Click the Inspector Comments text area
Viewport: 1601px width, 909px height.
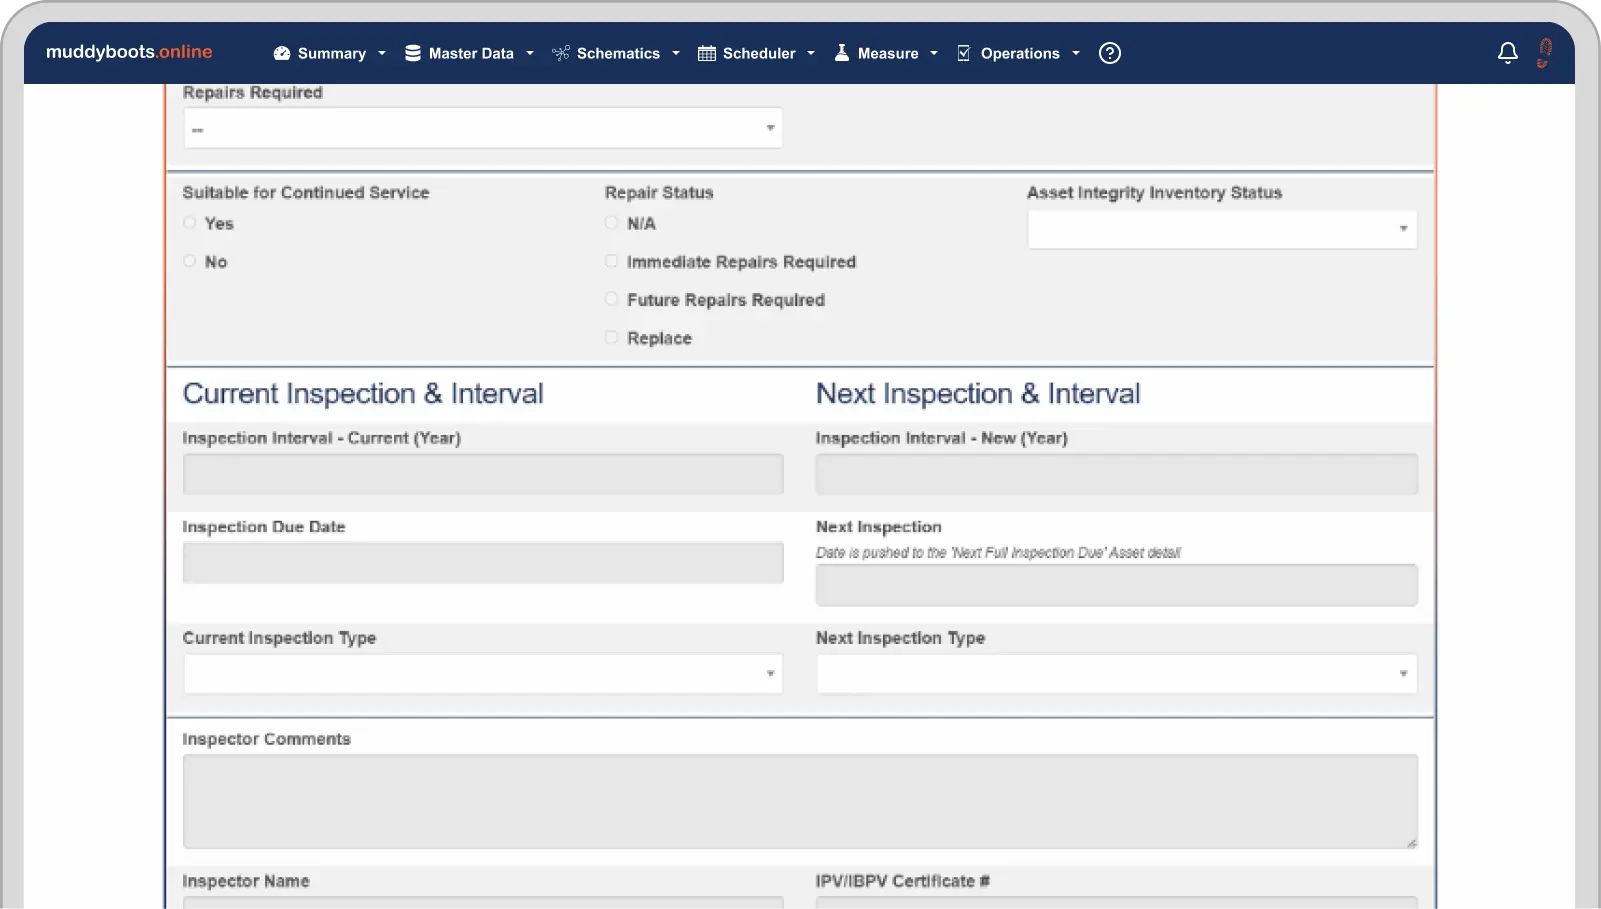tap(799, 801)
